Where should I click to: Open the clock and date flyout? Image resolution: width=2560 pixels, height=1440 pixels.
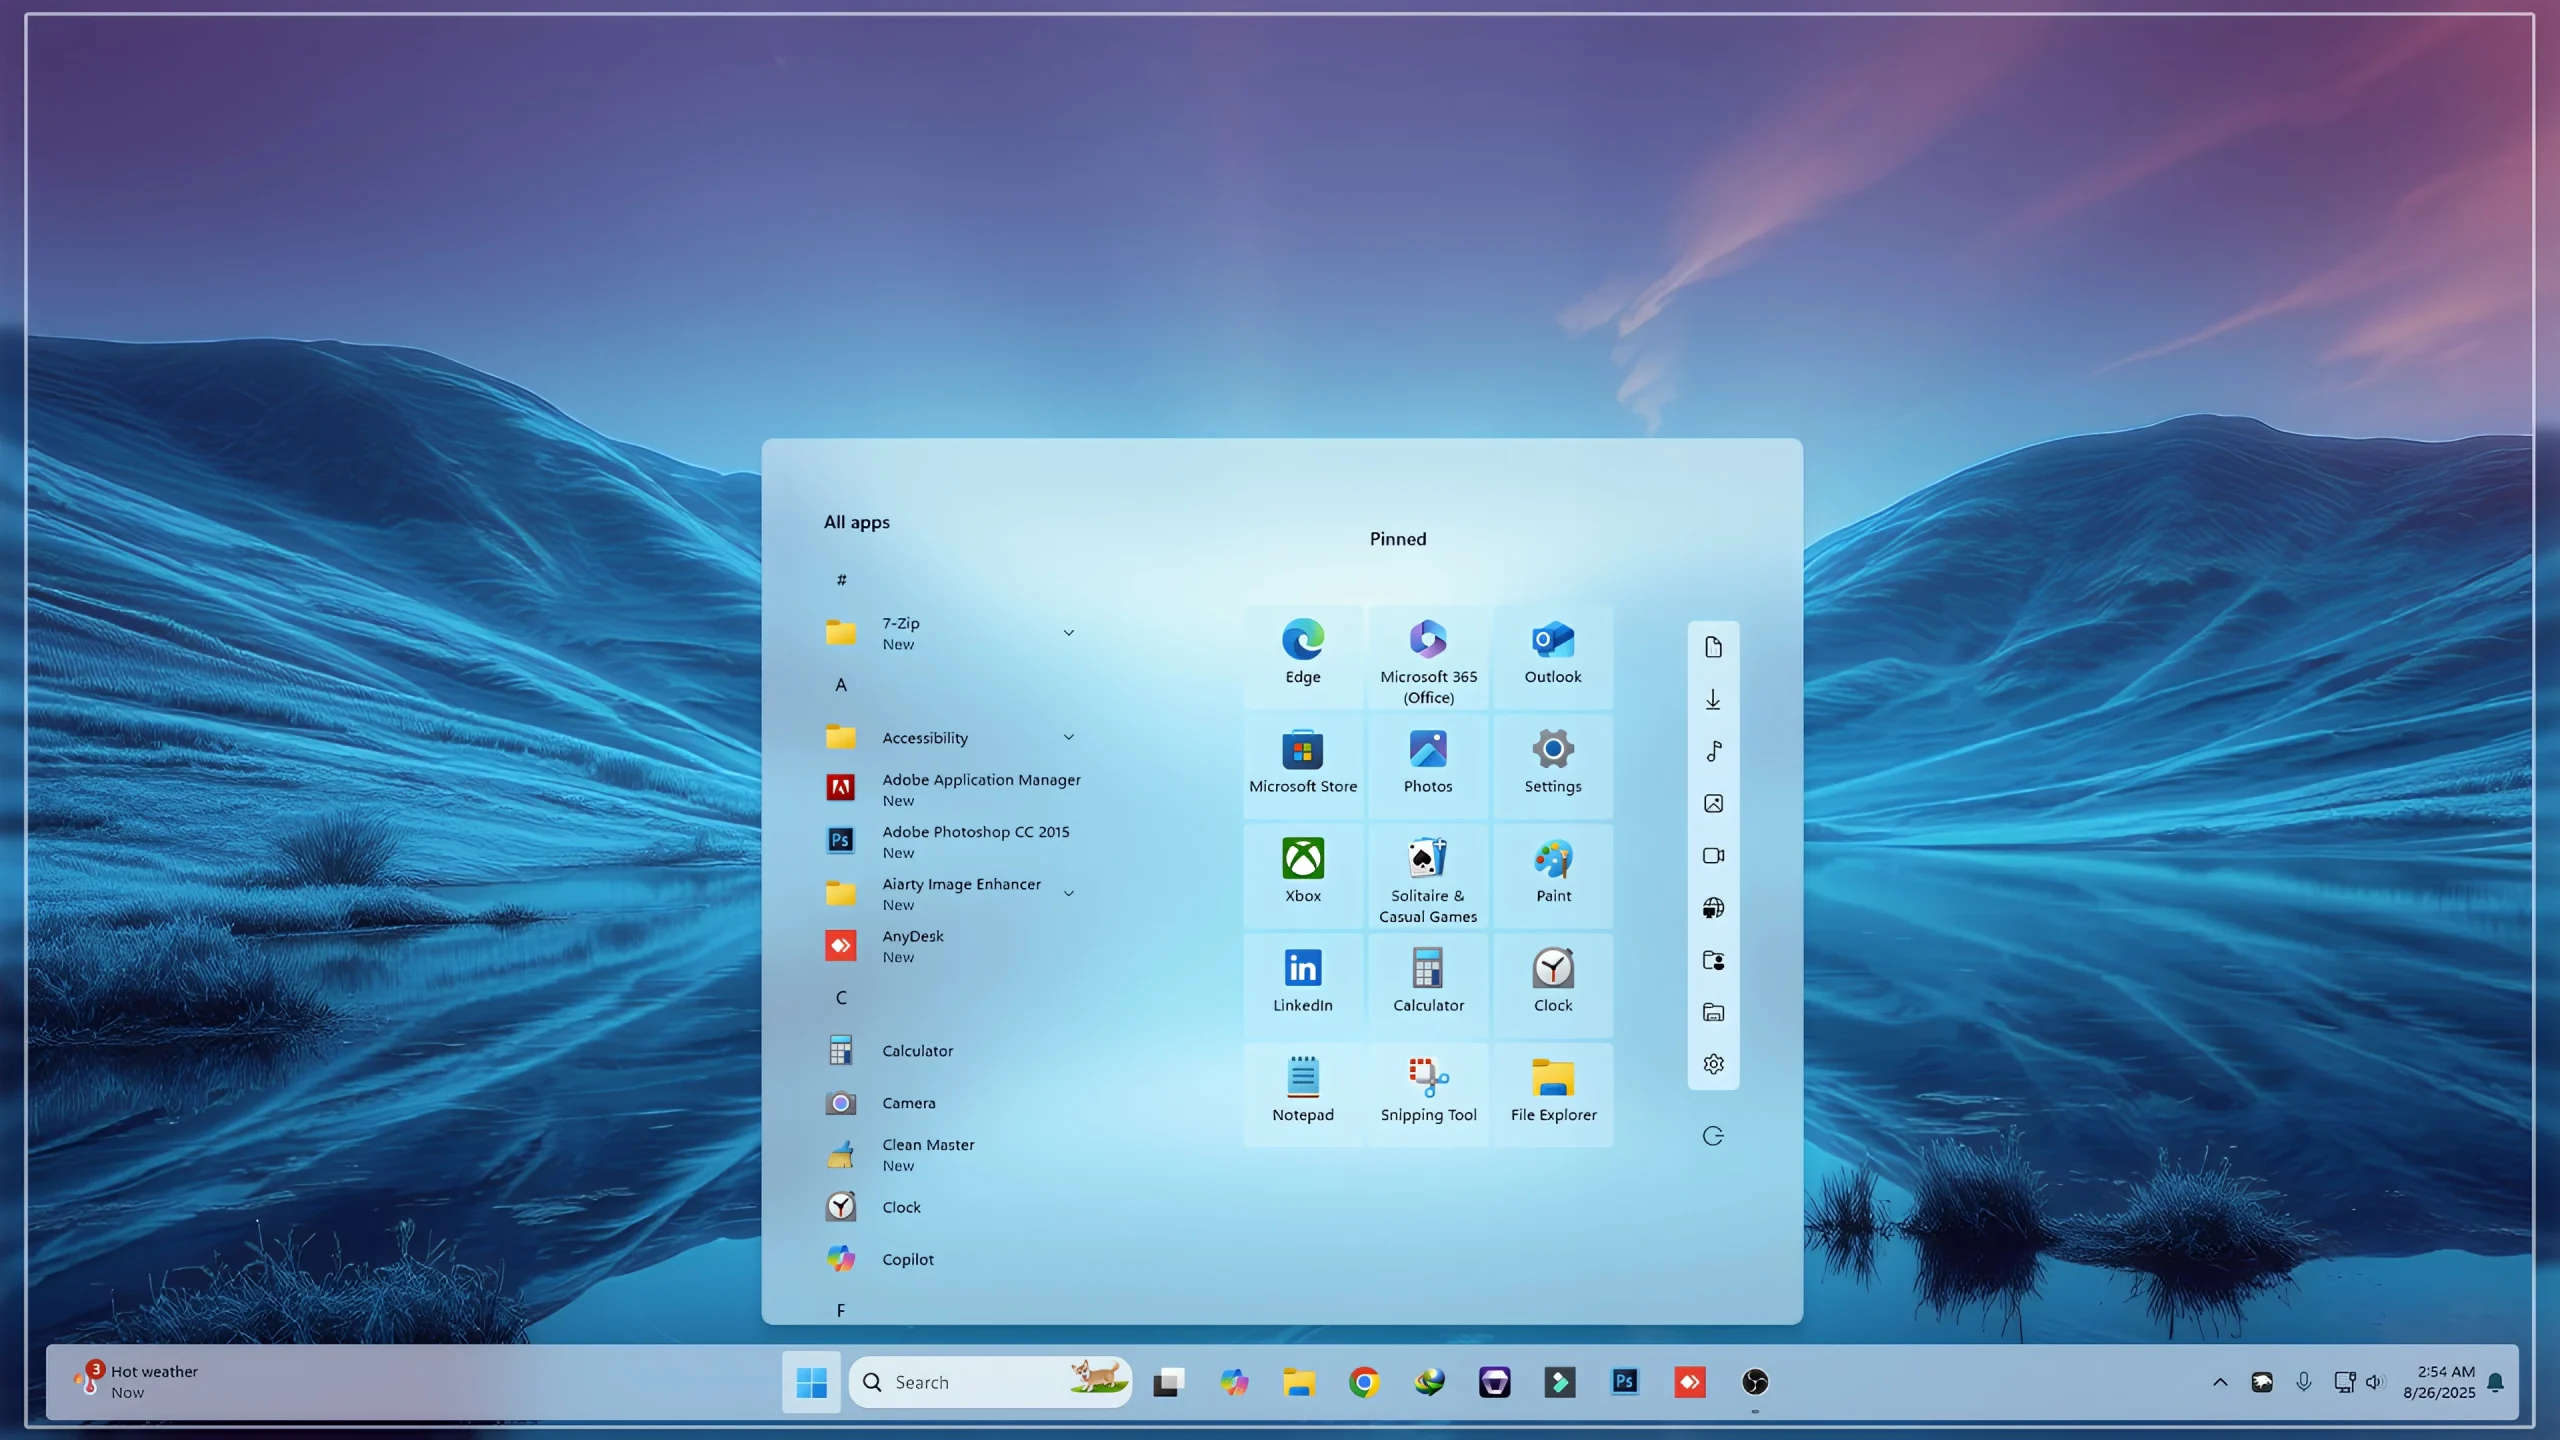(x=2440, y=1382)
